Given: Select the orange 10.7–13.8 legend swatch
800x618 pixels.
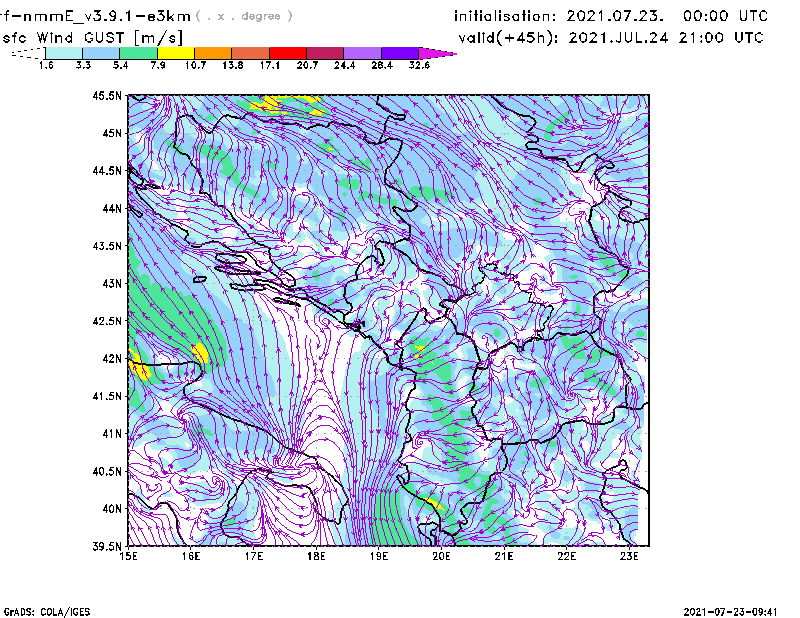Looking at the screenshot, I should [213, 53].
